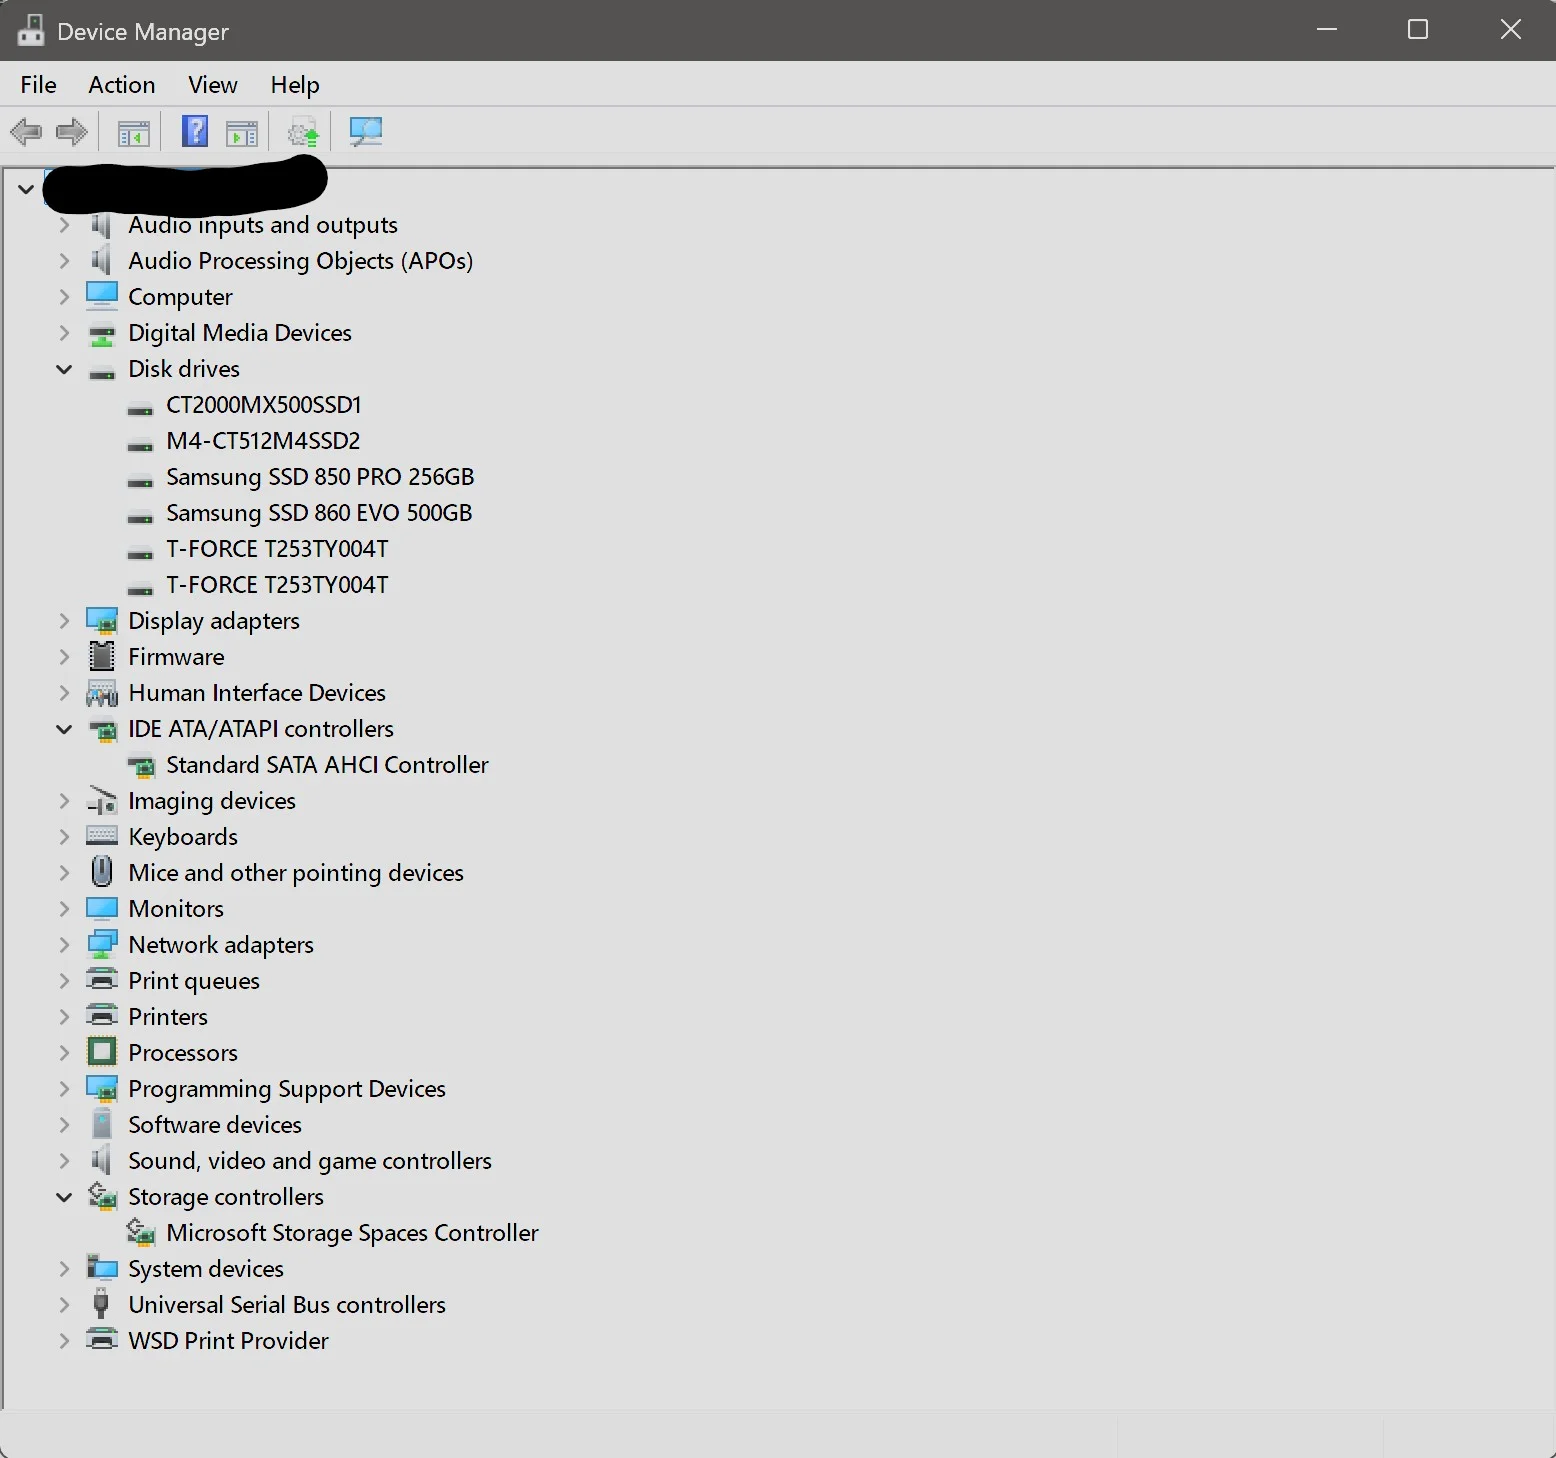Collapse the root computer node at tree top
Screen dimensions: 1556x1458
[x=26, y=189]
